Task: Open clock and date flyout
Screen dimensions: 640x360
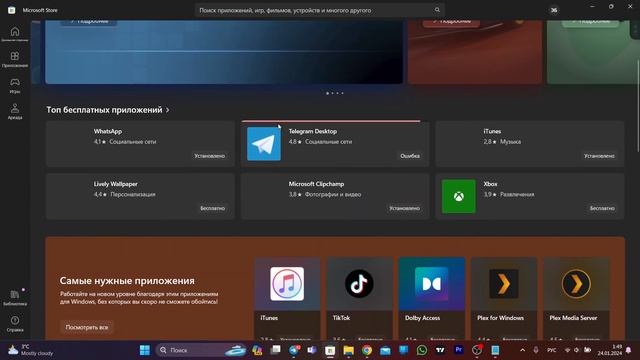Action: (610, 350)
